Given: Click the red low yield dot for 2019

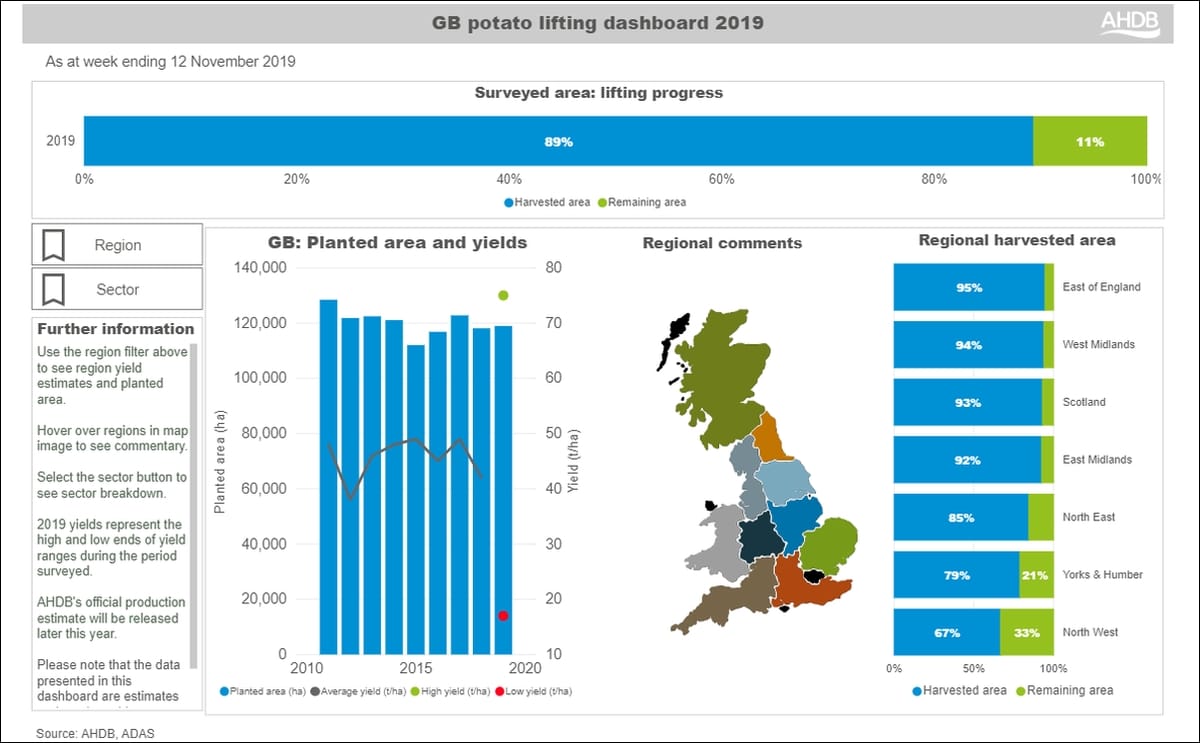Looking at the screenshot, I should coord(503,616).
